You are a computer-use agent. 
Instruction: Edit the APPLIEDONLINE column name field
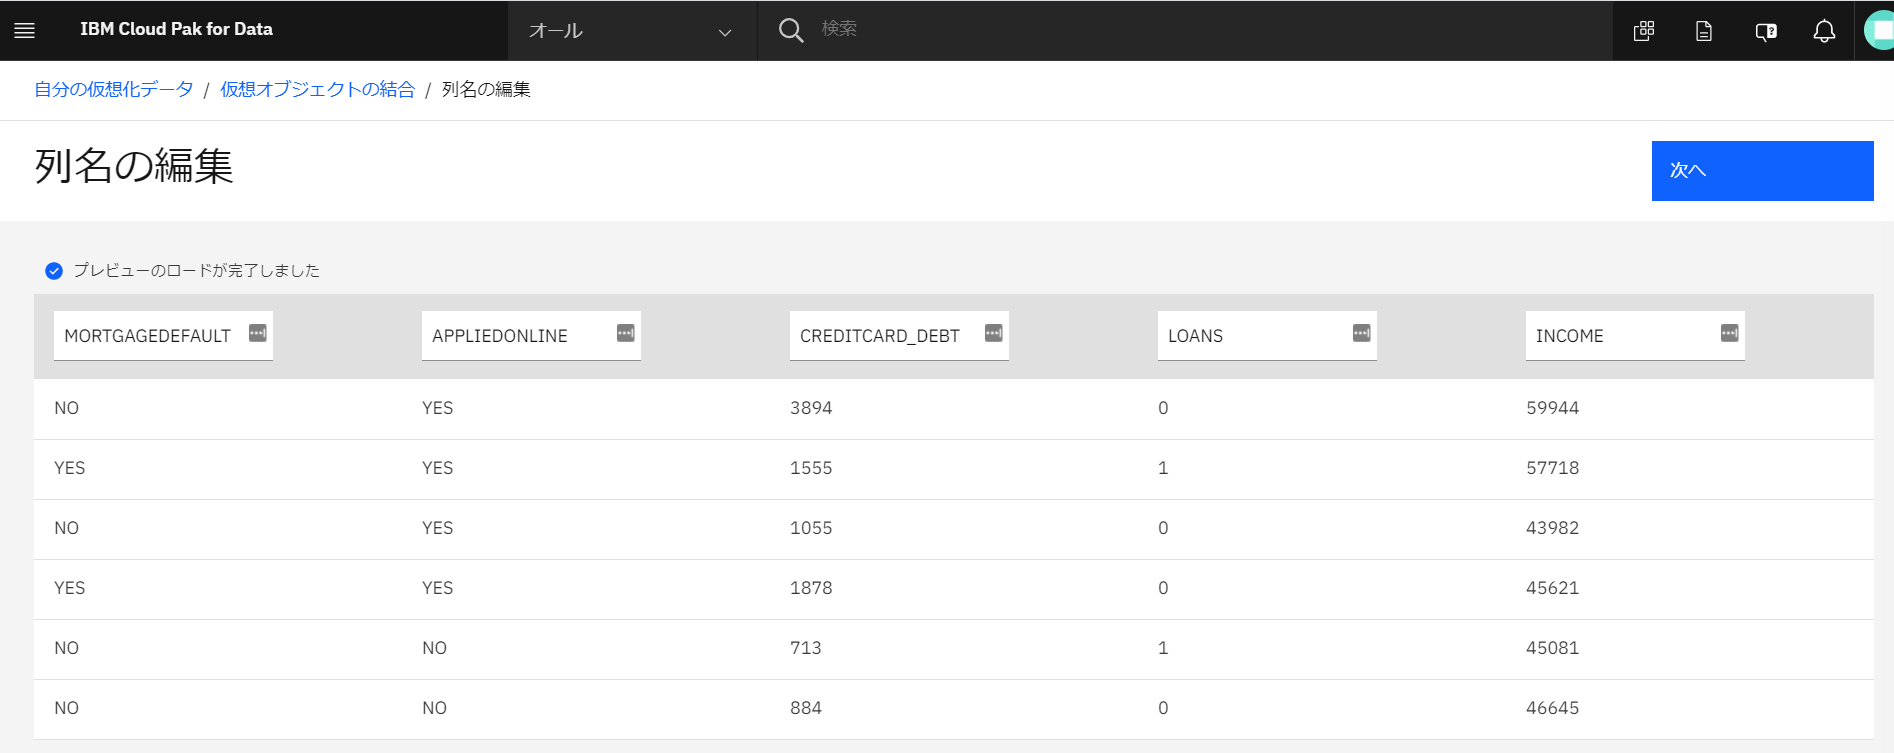point(531,336)
